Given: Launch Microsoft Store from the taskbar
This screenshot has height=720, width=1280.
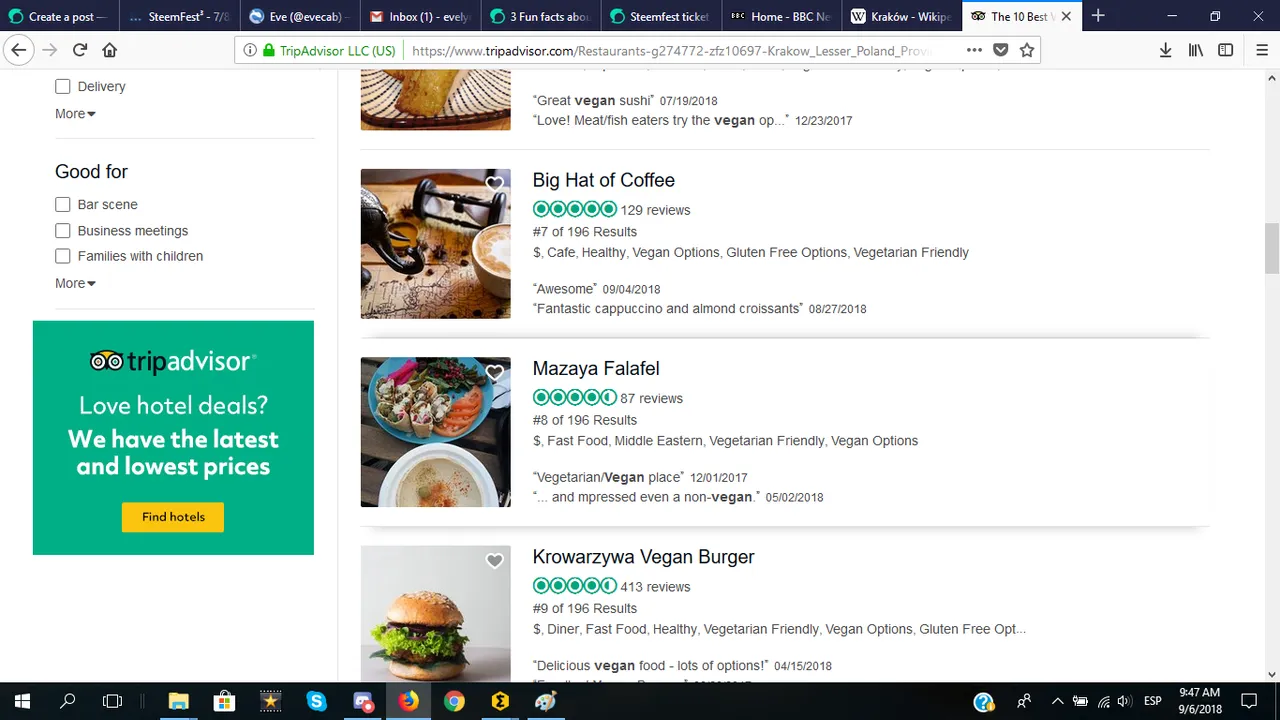Looking at the screenshot, I should click(x=224, y=701).
